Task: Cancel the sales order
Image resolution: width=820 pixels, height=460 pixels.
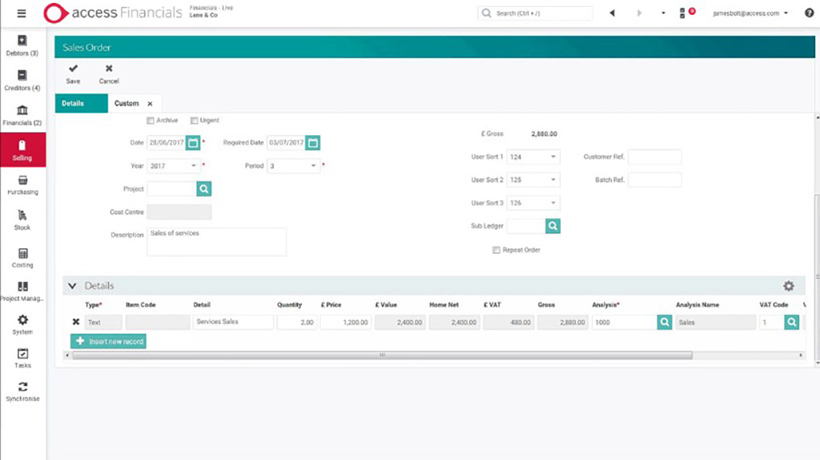Action: pyautogui.click(x=109, y=74)
